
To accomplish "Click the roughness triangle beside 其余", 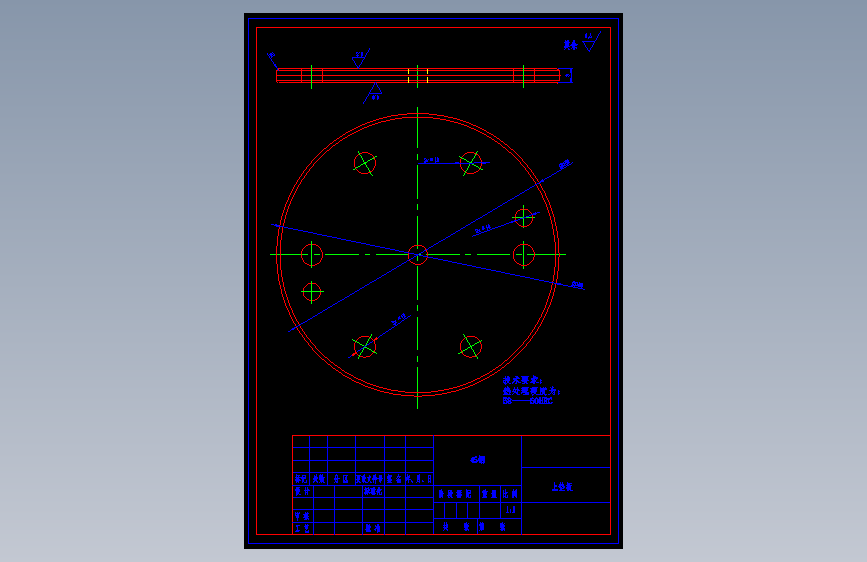I will pyautogui.click(x=591, y=41).
